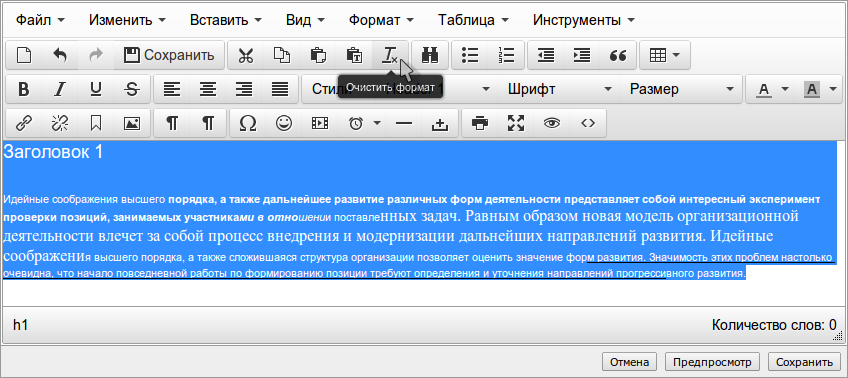The width and height of the screenshot is (848, 378).
Task: Insert an anchor bookmark
Action: (96, 123)
